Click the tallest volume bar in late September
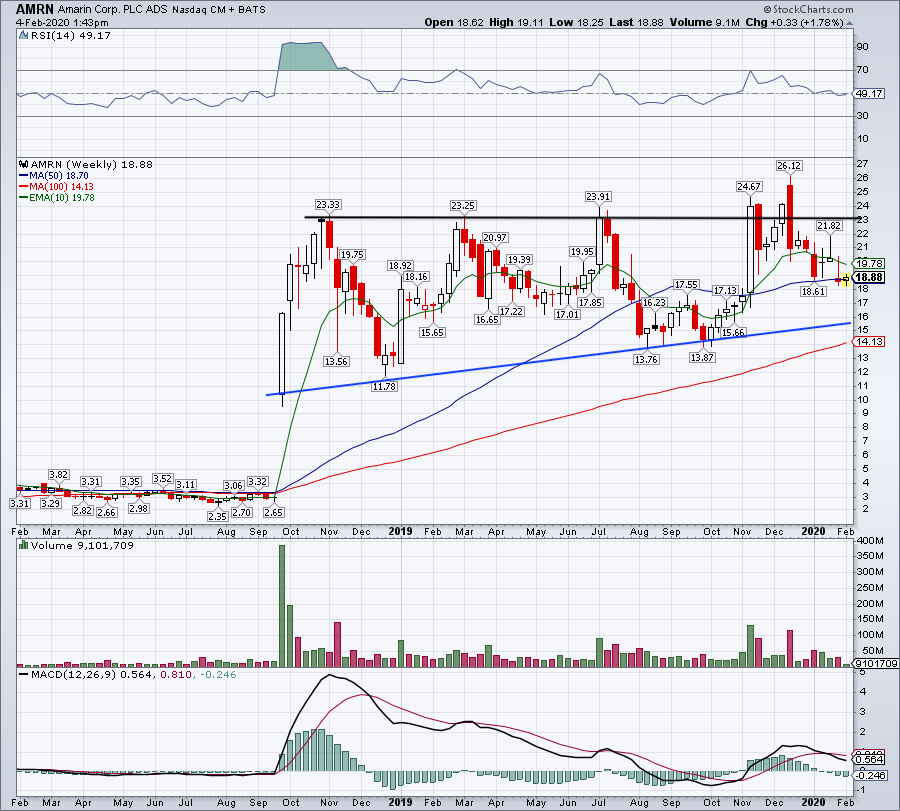 click(282, 606)
